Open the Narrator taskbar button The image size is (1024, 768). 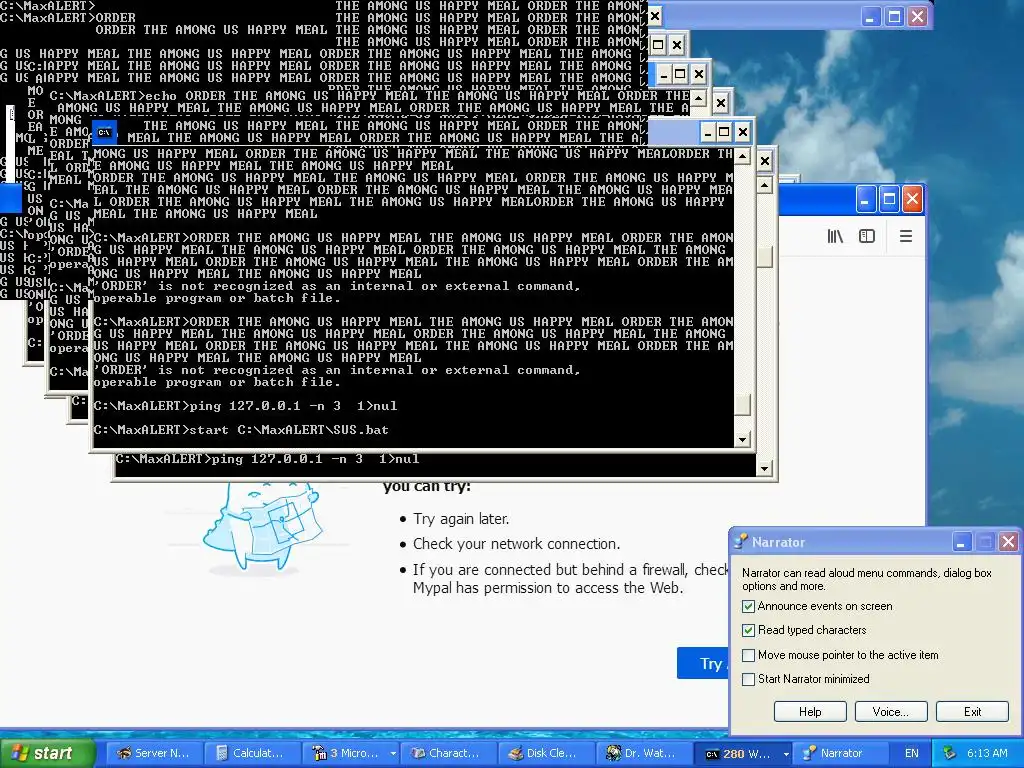click(840, 753)
